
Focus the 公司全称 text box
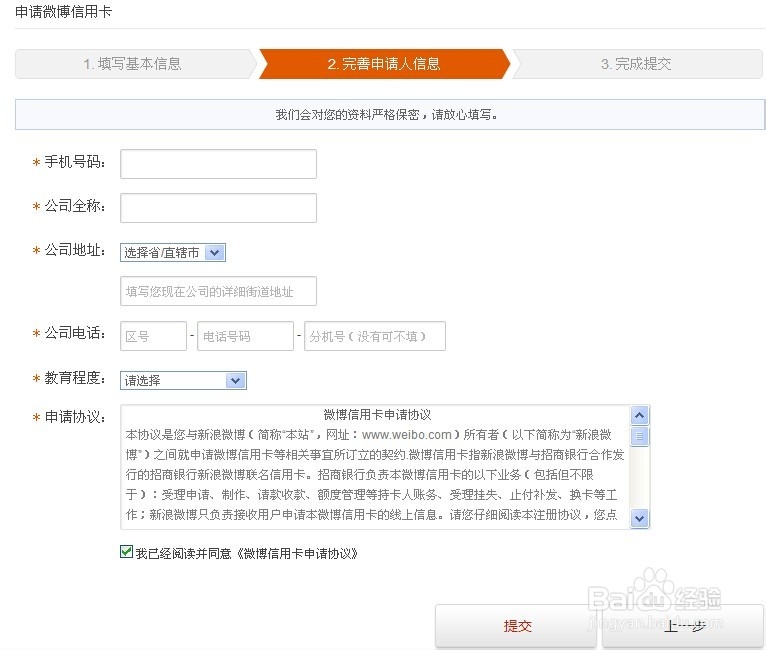click(218, 208)
